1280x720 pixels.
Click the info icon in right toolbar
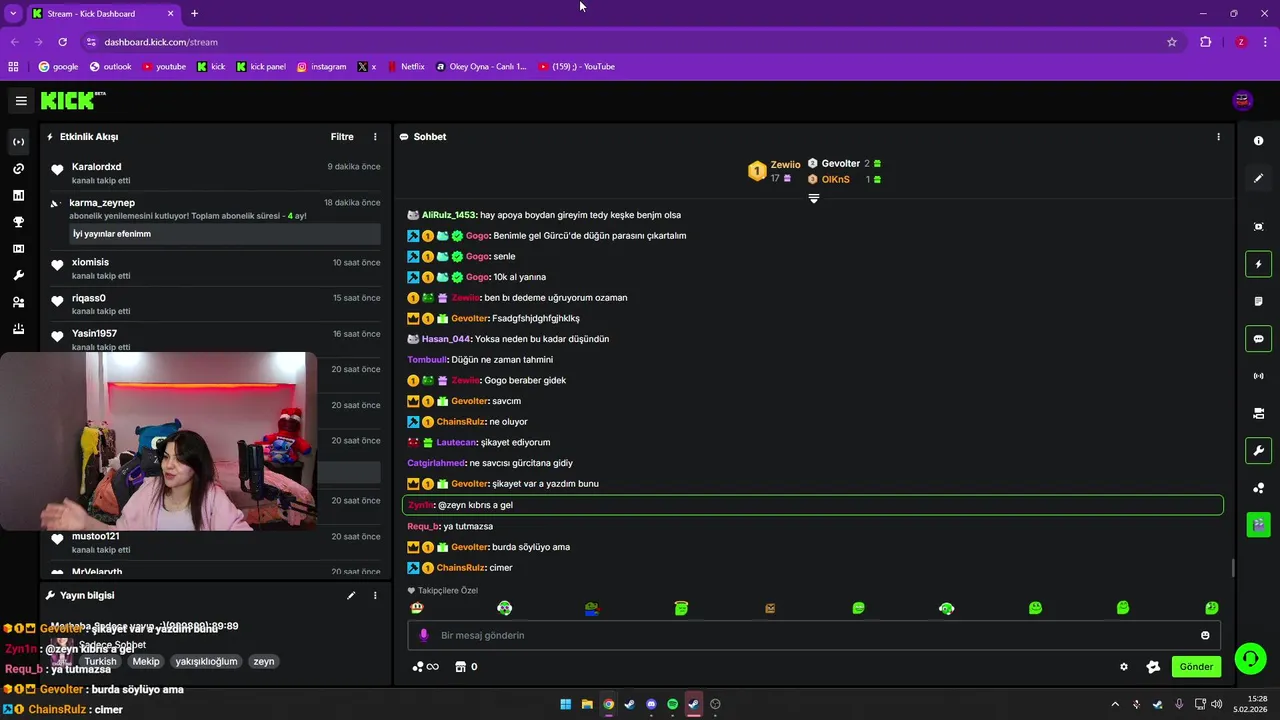(1258, 141)
